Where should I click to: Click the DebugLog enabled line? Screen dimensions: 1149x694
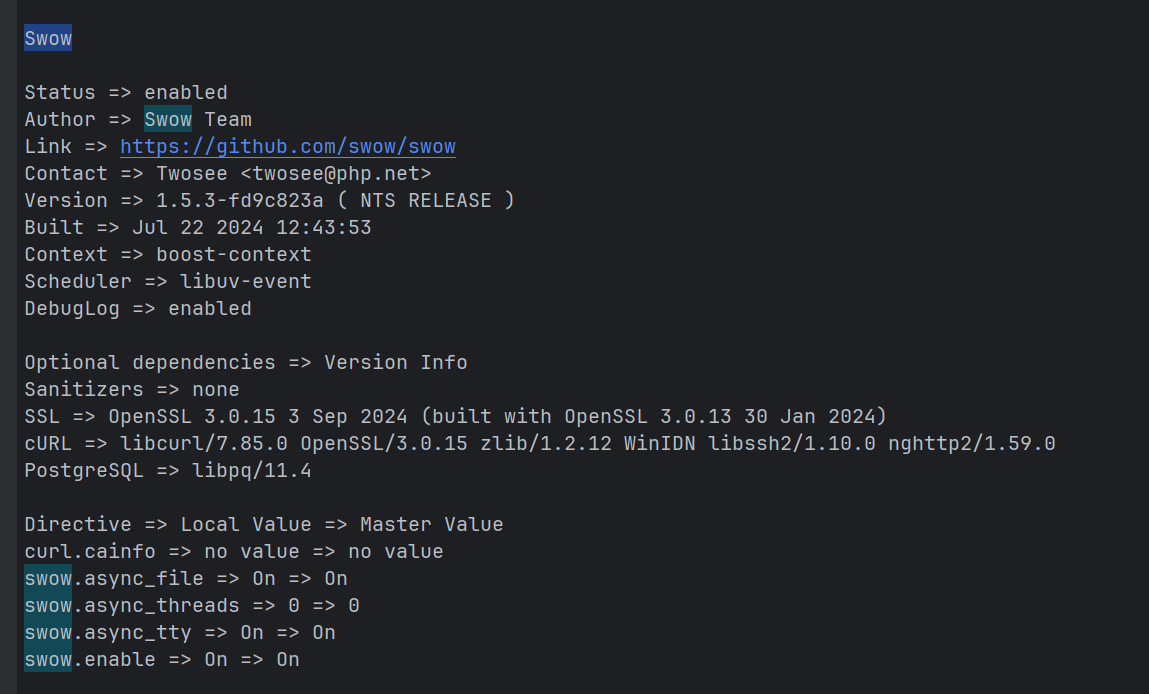[138, 309]
